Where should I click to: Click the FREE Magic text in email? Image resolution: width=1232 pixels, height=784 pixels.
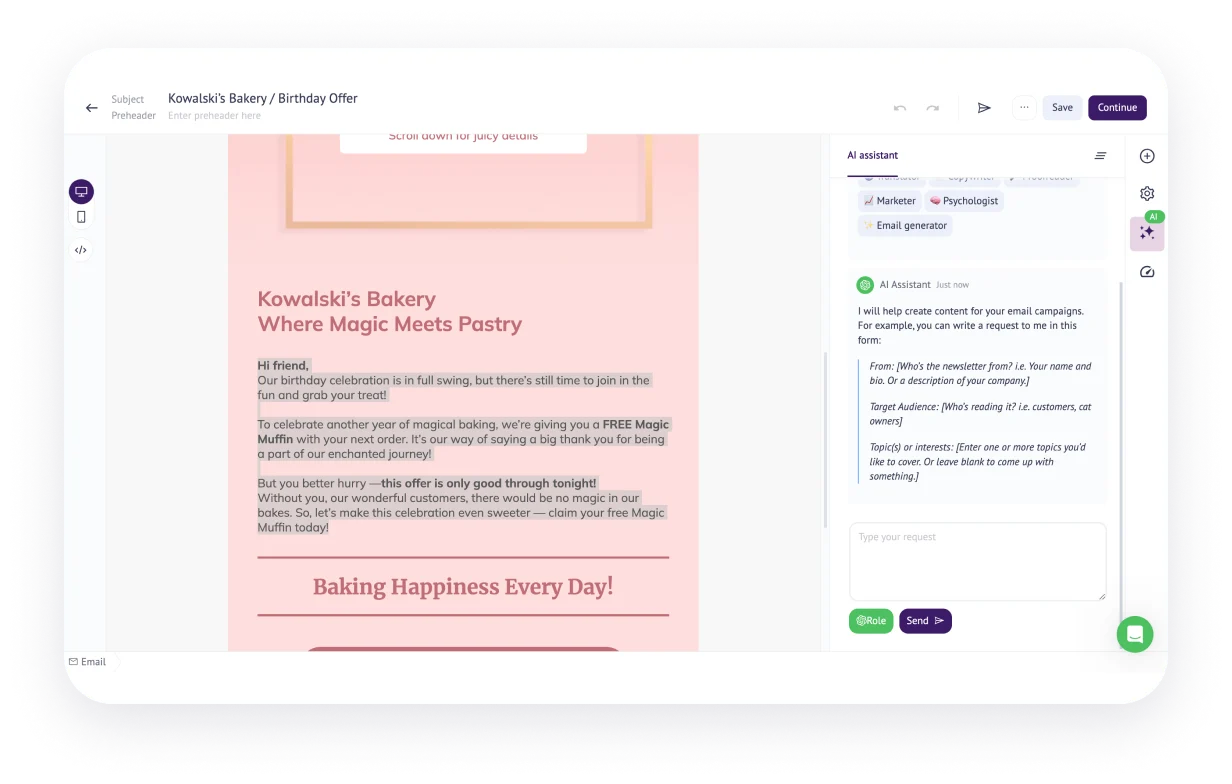(636, 425)
